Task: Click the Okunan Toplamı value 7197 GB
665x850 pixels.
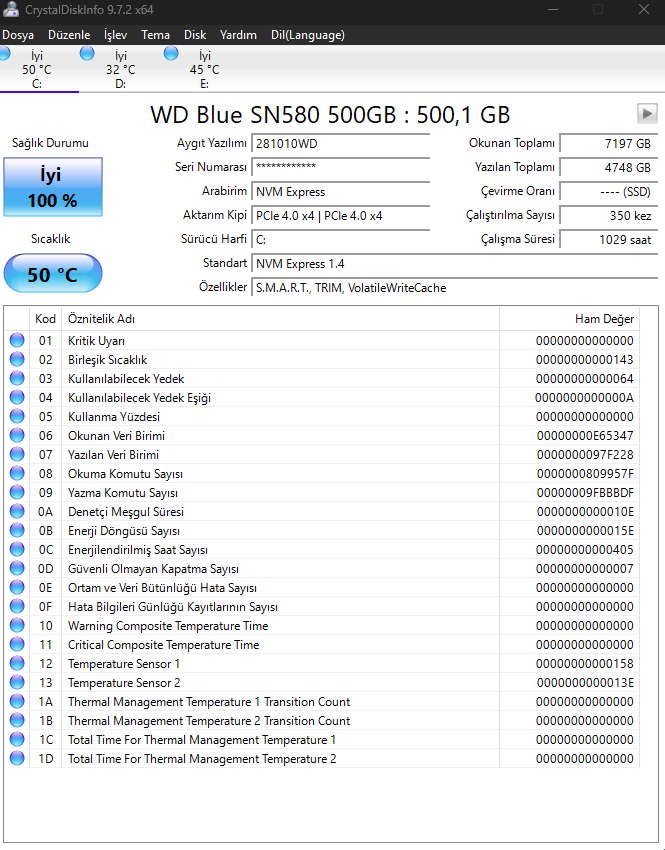Action: [609, 144]
